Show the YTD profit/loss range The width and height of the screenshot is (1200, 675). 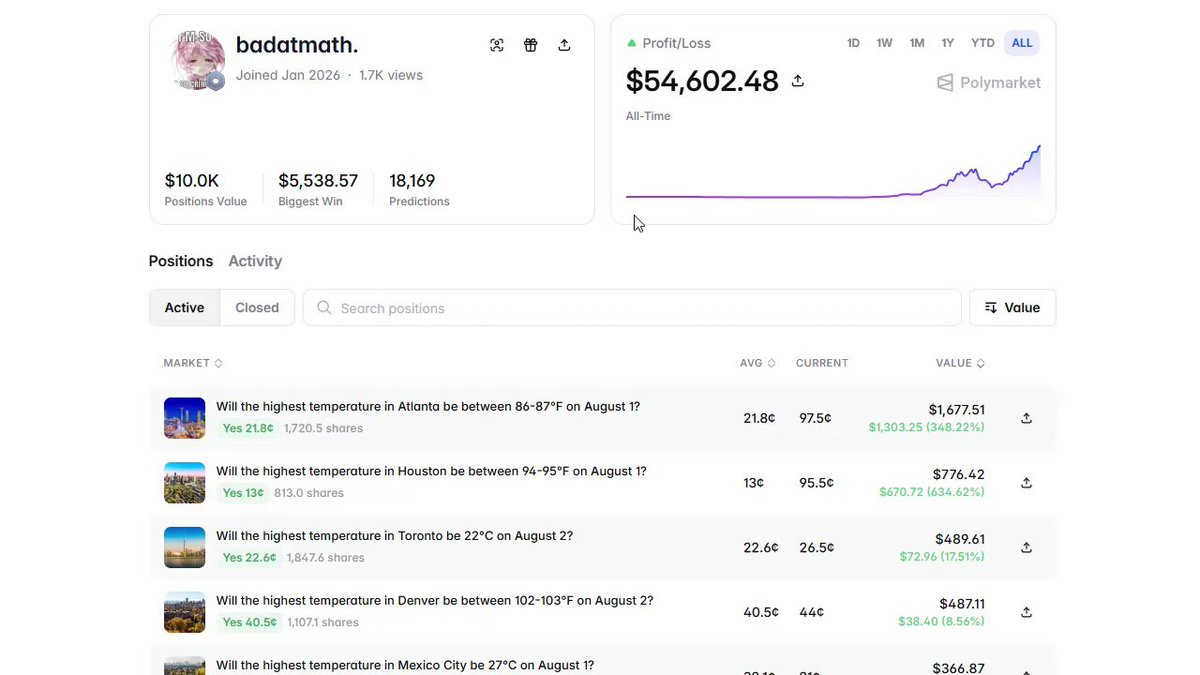pos(983,43)
